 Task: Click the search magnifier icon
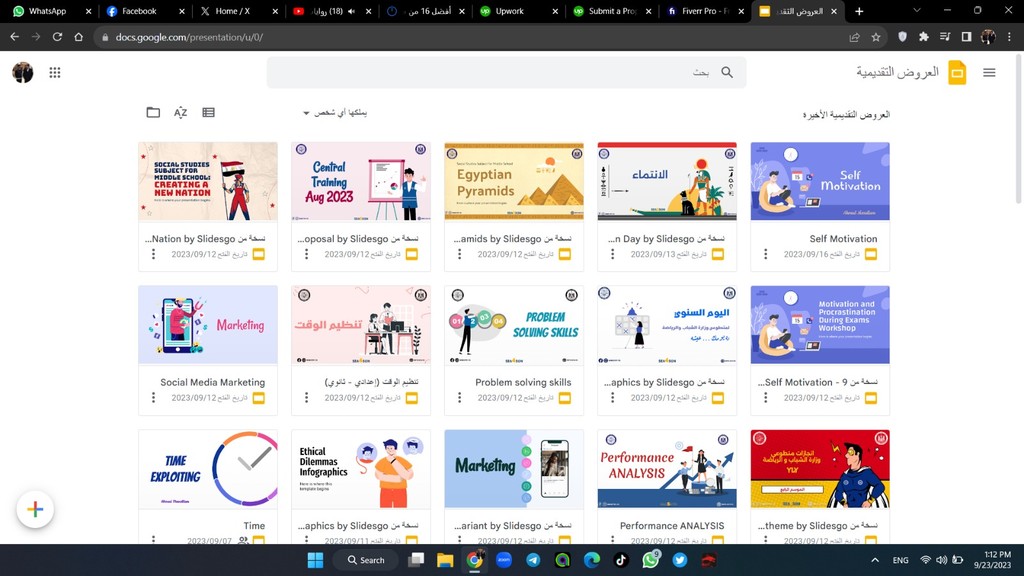[727, 72]
